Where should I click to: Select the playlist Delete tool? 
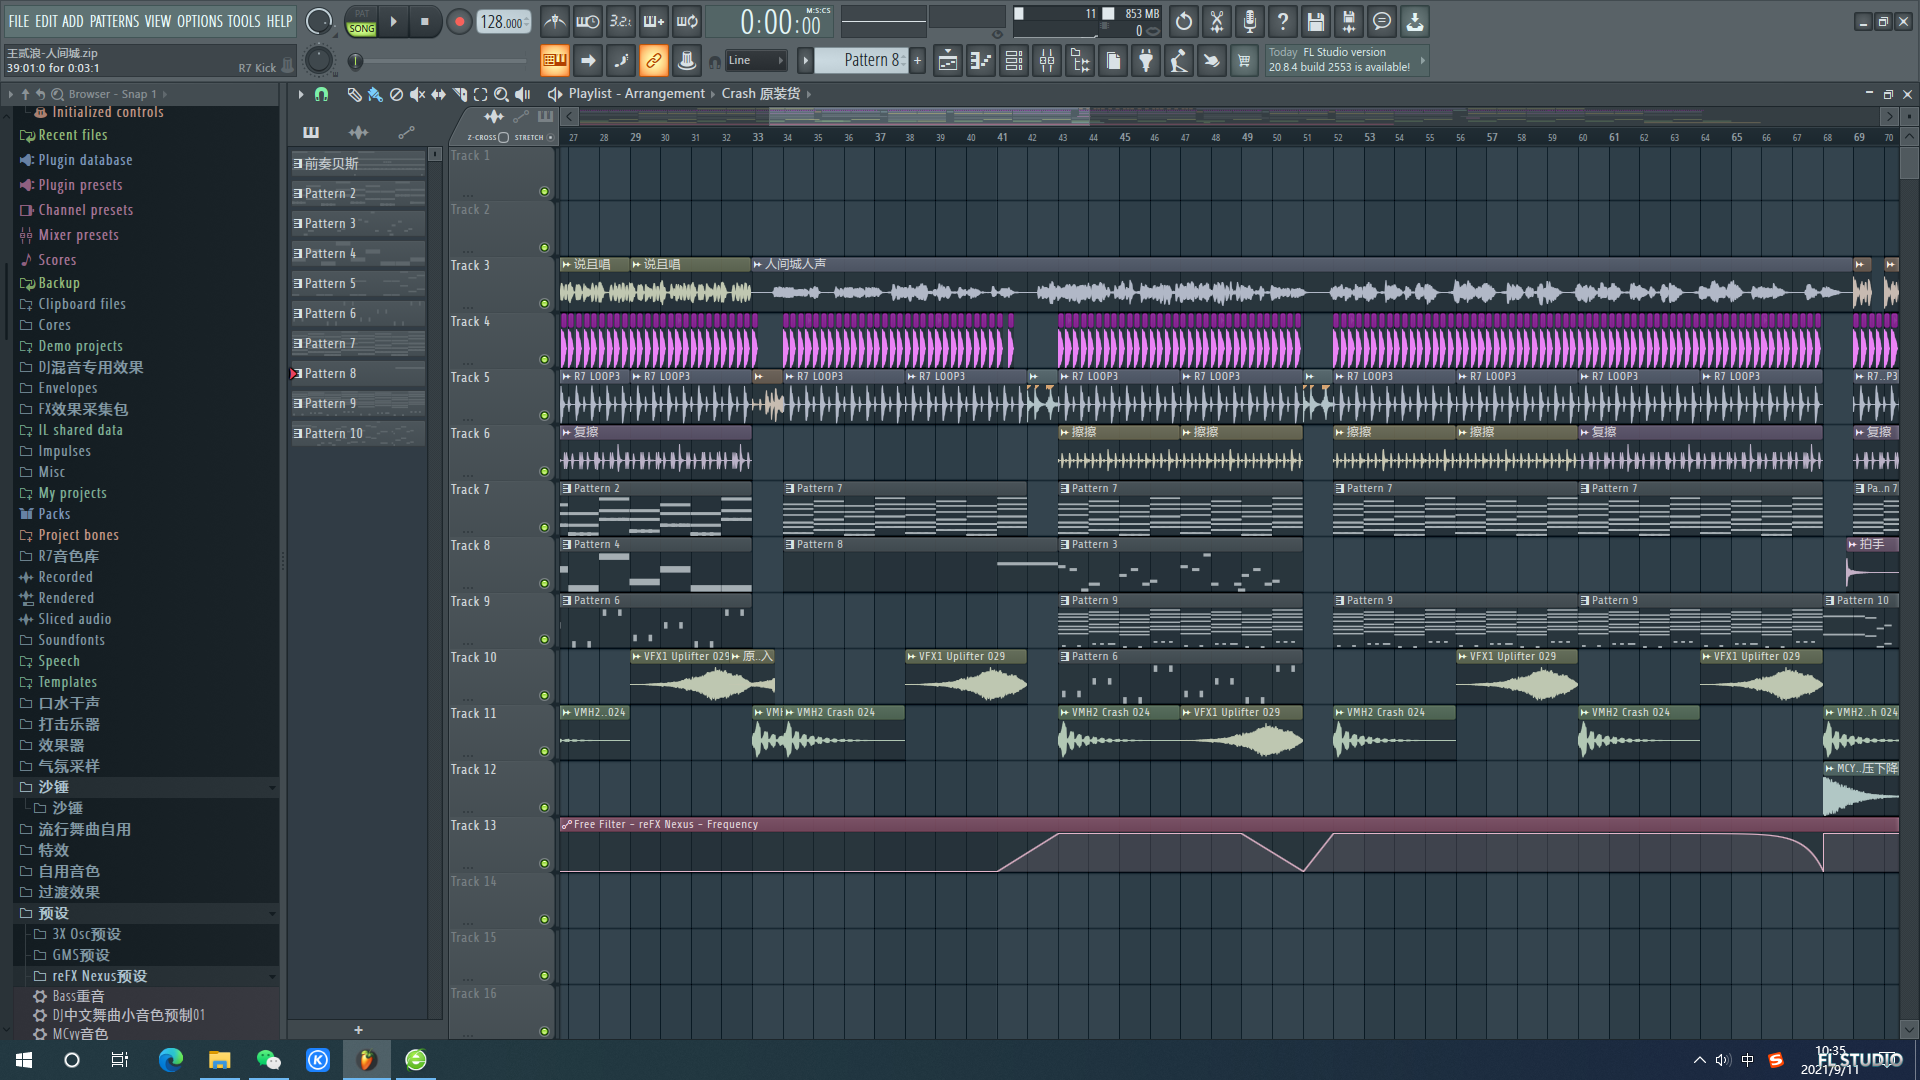(x=396, y=94)
